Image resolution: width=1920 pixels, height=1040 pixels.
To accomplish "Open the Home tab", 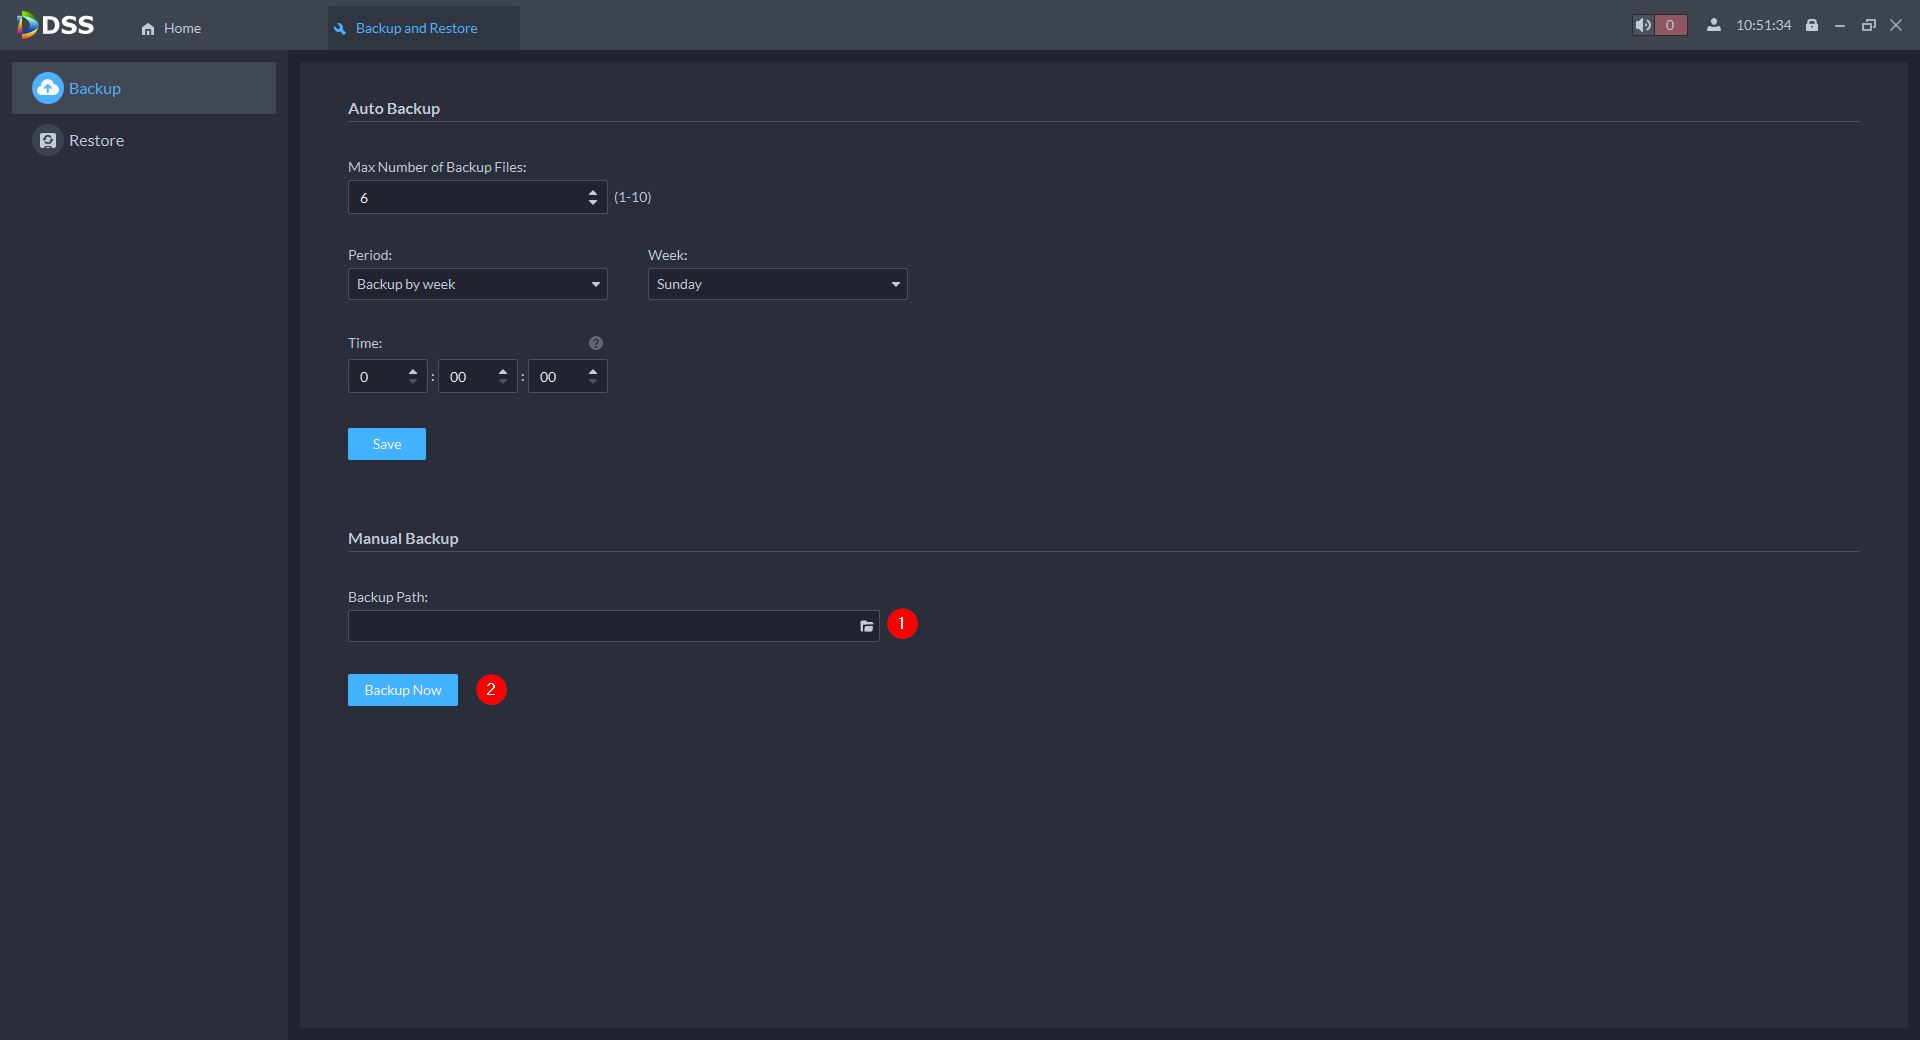I will (x=171, y=28).
